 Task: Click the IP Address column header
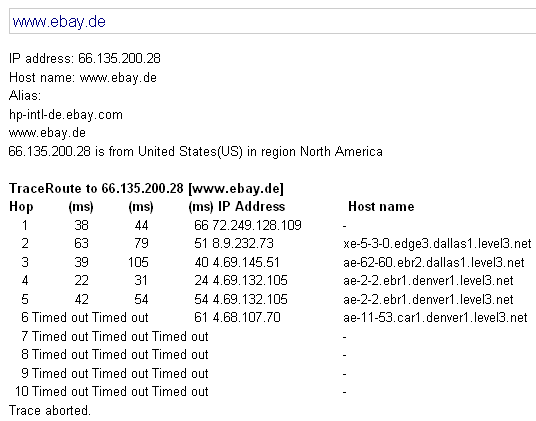click(252, 206)
